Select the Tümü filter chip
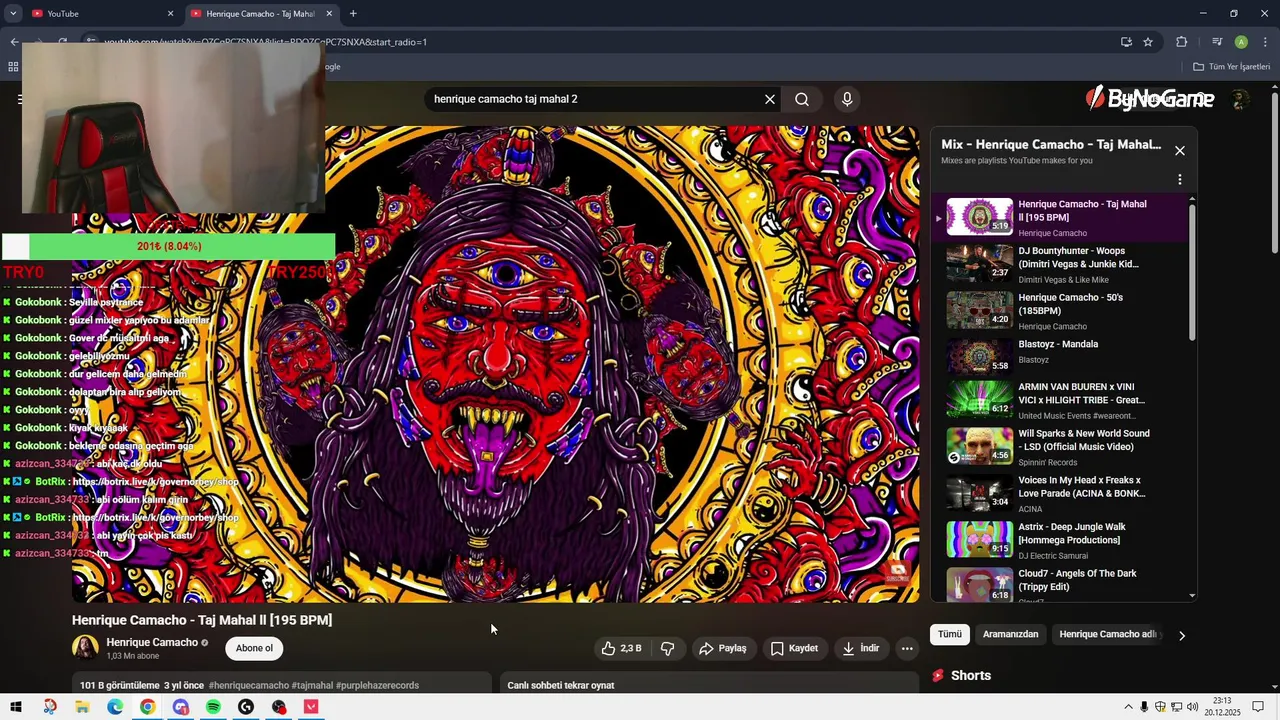Image resolution: width=1280 pixels, height=720 pixels. [949, 634]
